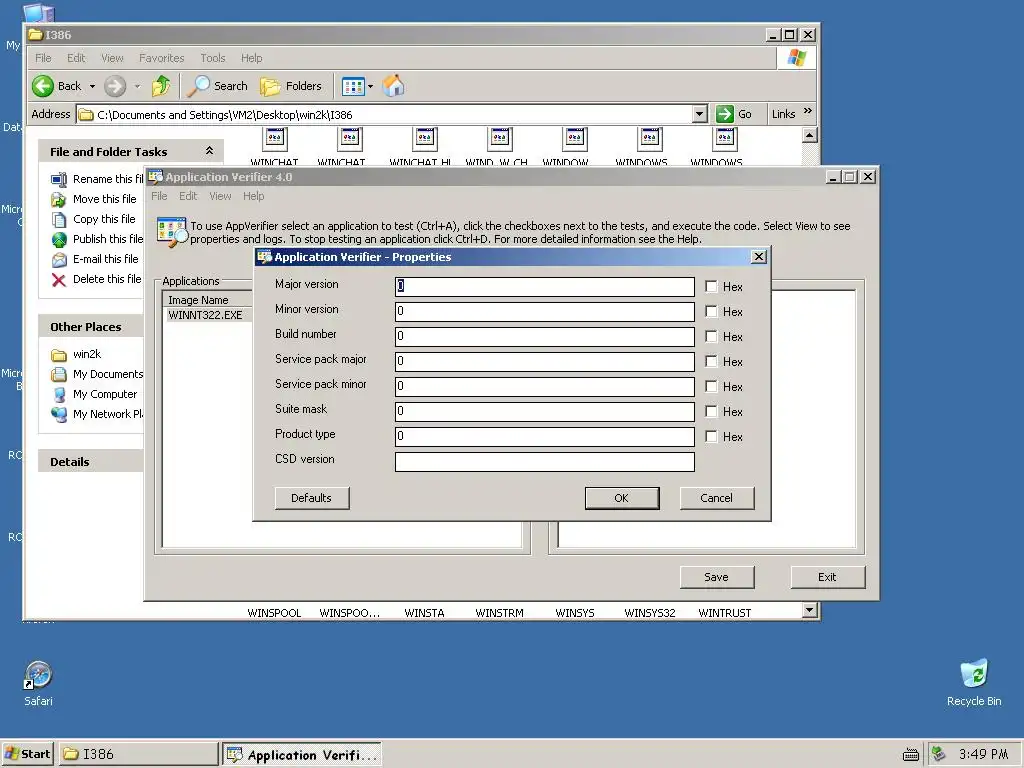Enable Hex for Build number
Image resolution: width=1024 pixels, height=768 pixels.
pyautogui.click(x=711, y=336)
